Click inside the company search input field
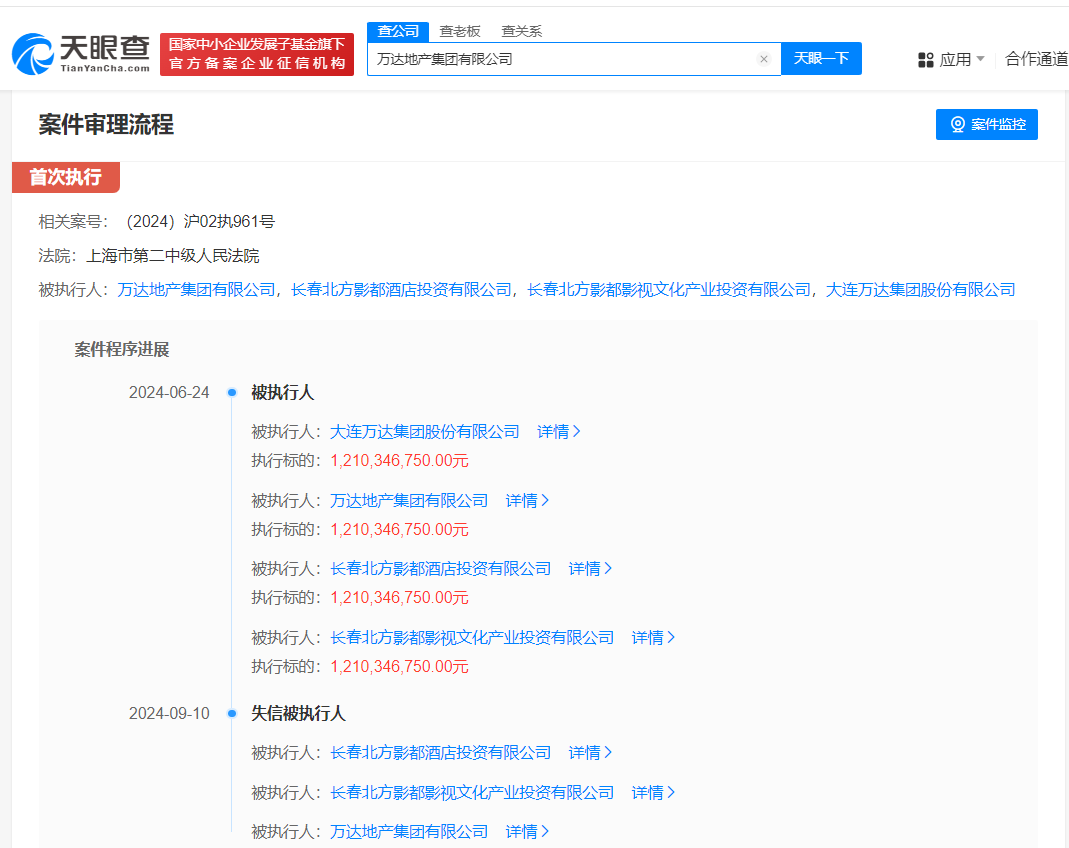Viewport: 1069px width, 848px height. click(560, 58)
